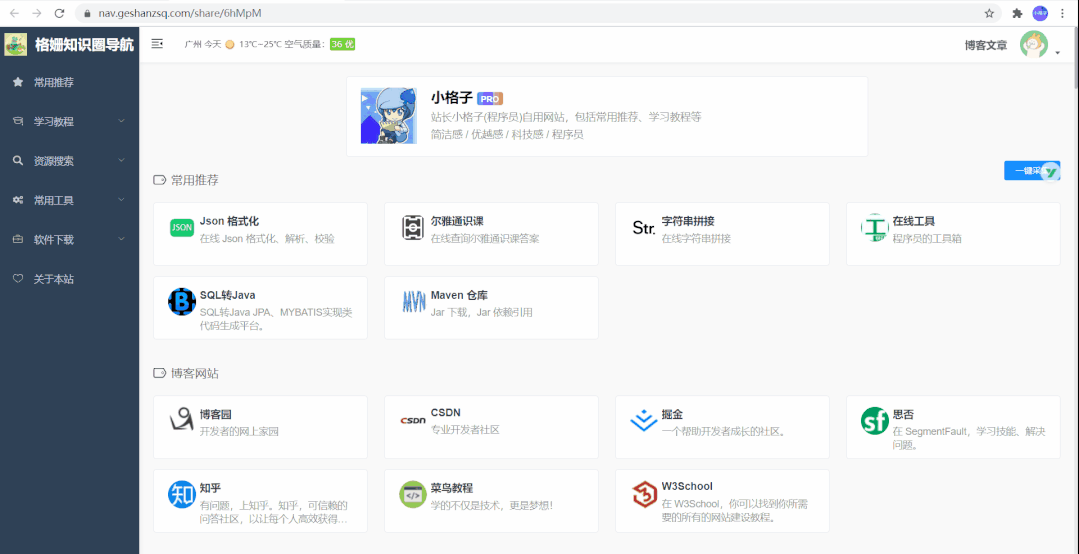Click the browser bookmark star icon

coord(989,13)
